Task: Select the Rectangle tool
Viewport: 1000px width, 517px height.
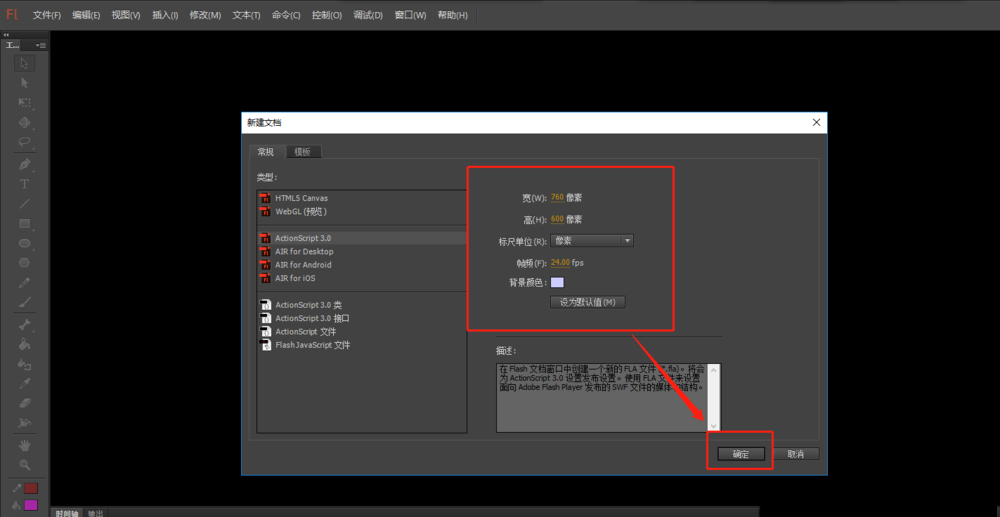Action: point(25,224)
